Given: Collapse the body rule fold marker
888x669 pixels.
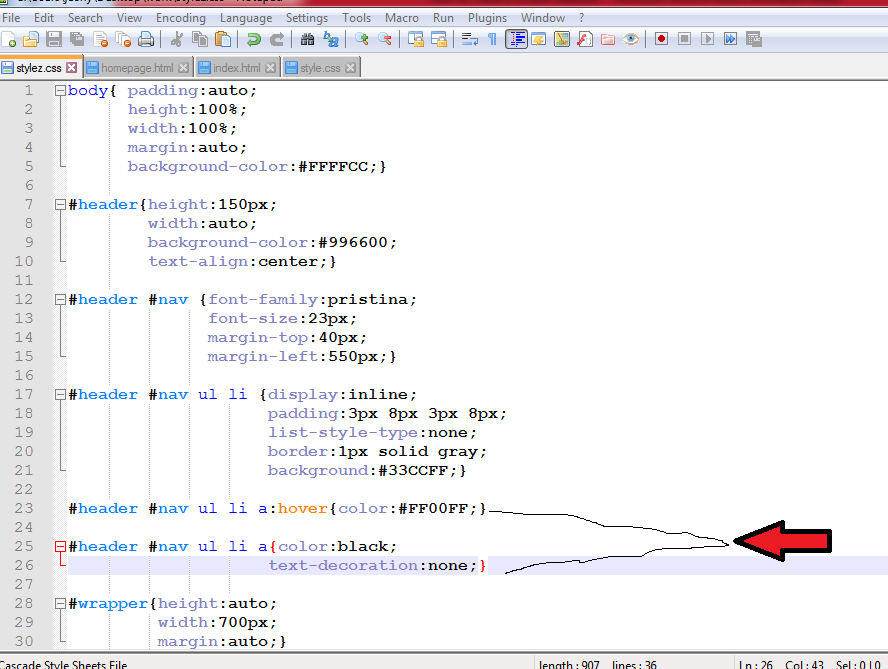Looking at the screenshot, I should click(60, 91).
